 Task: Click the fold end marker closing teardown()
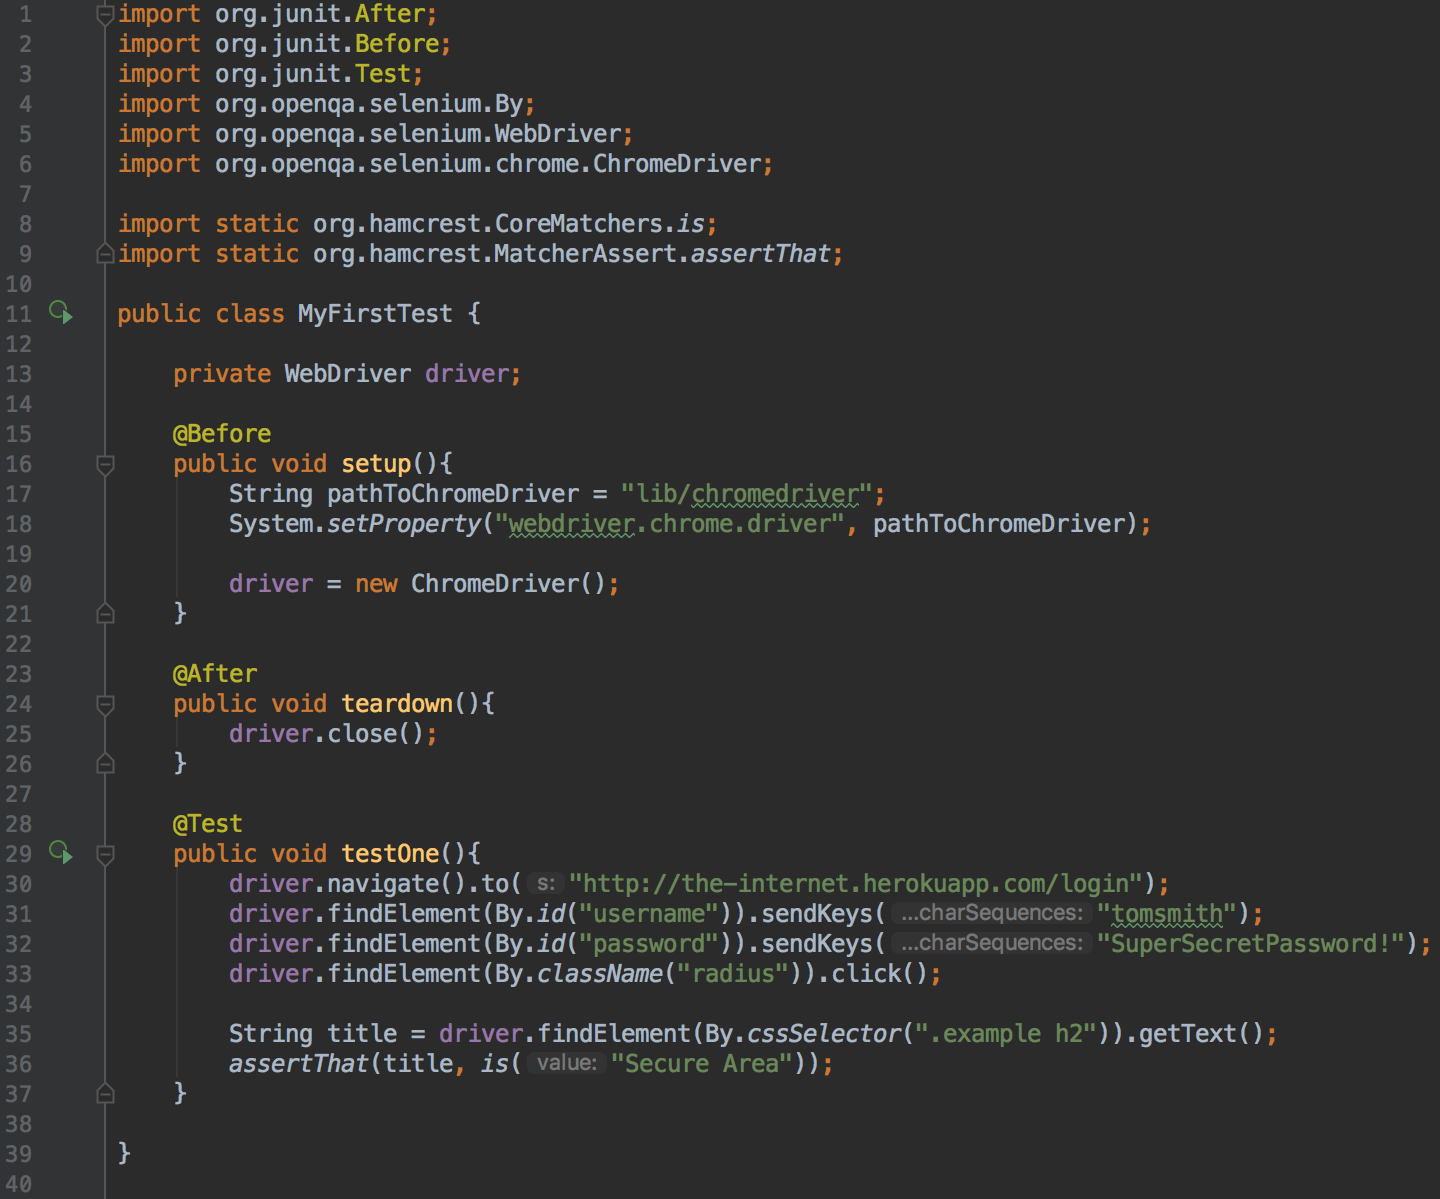[x=105, y=764]
